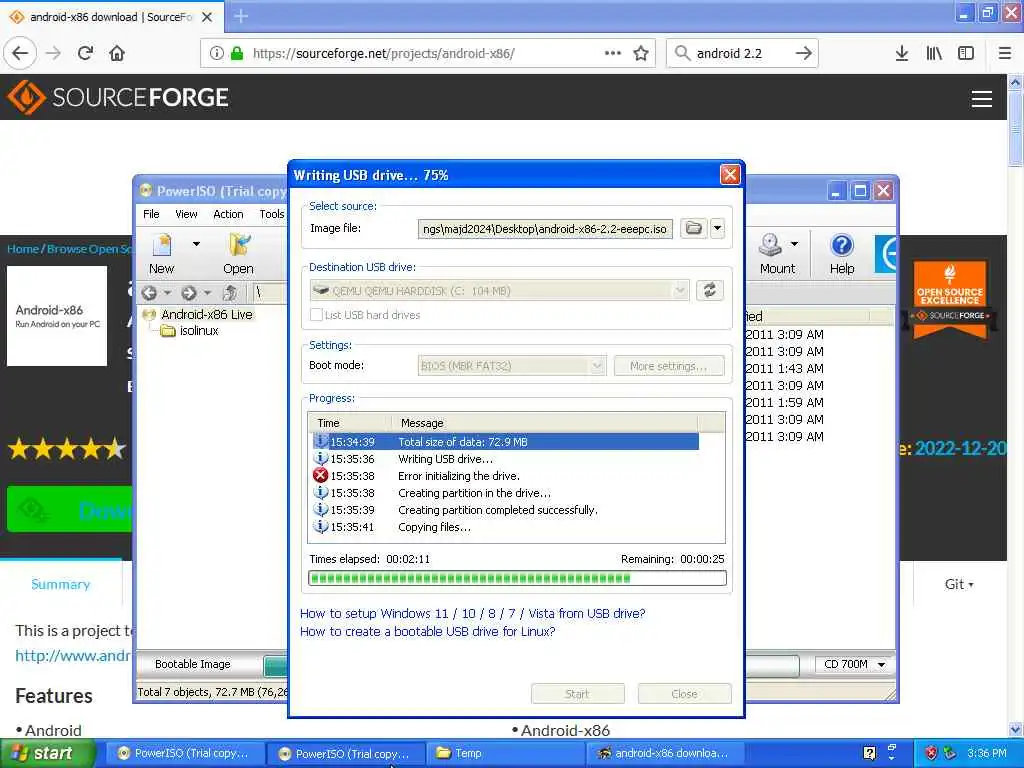Browse for image file with folder icon

pyautogui.click(x=694, y=229)
